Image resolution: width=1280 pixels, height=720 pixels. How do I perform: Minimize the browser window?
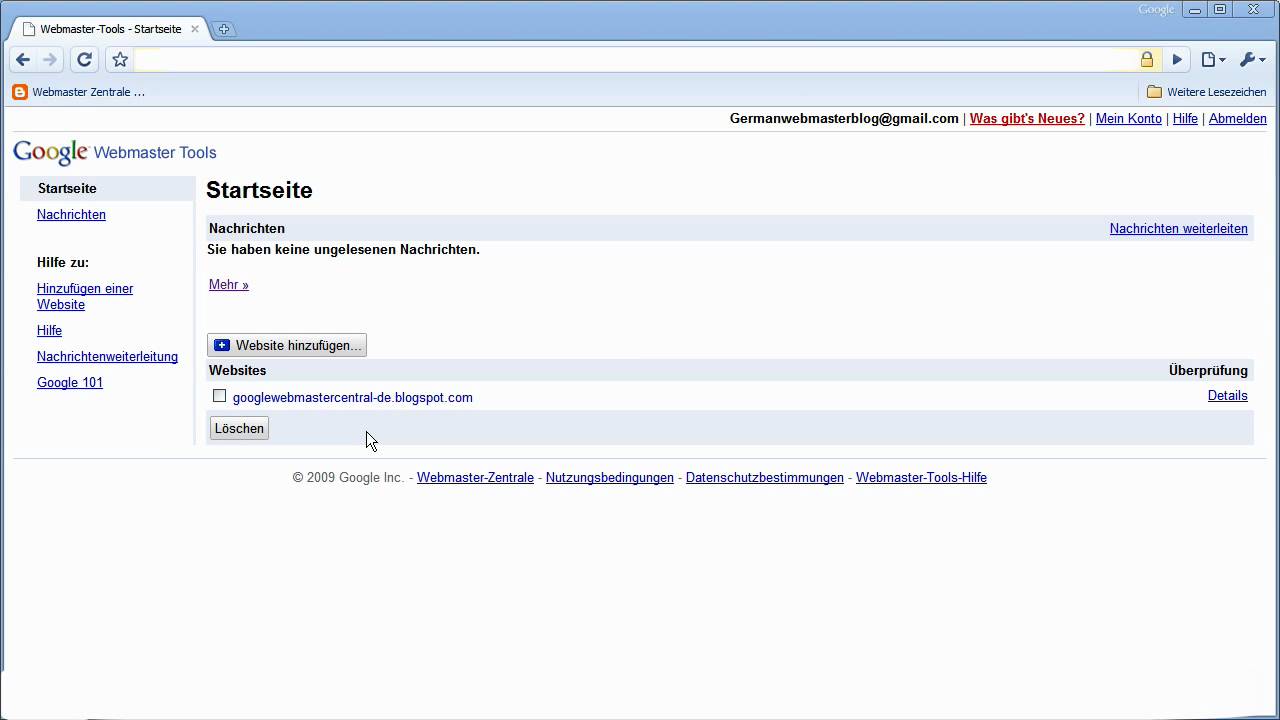(x=1195, y=10)
